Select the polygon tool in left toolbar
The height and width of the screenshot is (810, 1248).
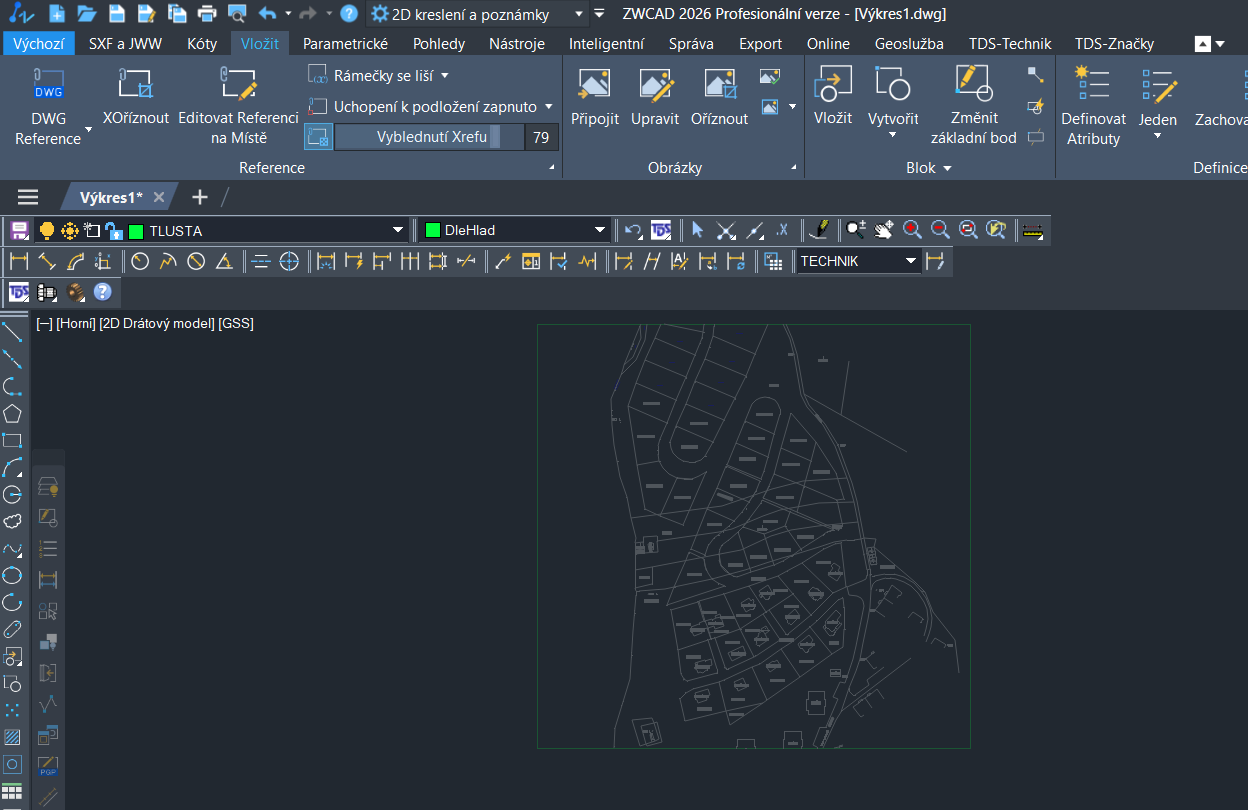[12, 413]
